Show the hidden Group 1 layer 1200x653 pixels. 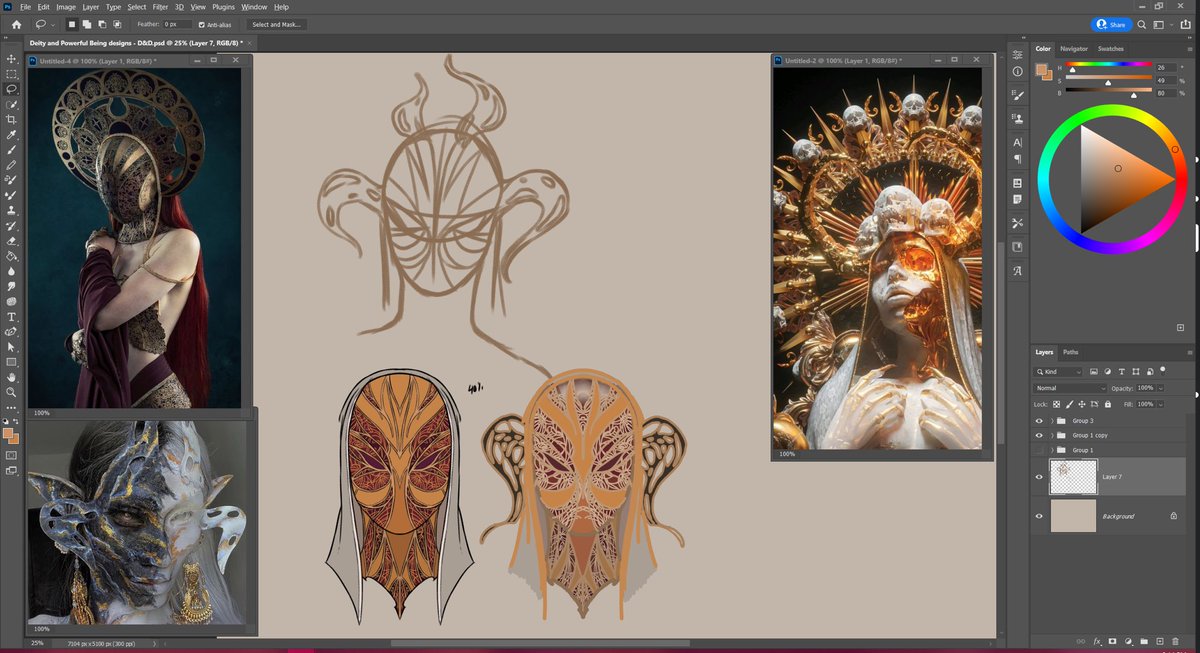[x=1039, y=450]
